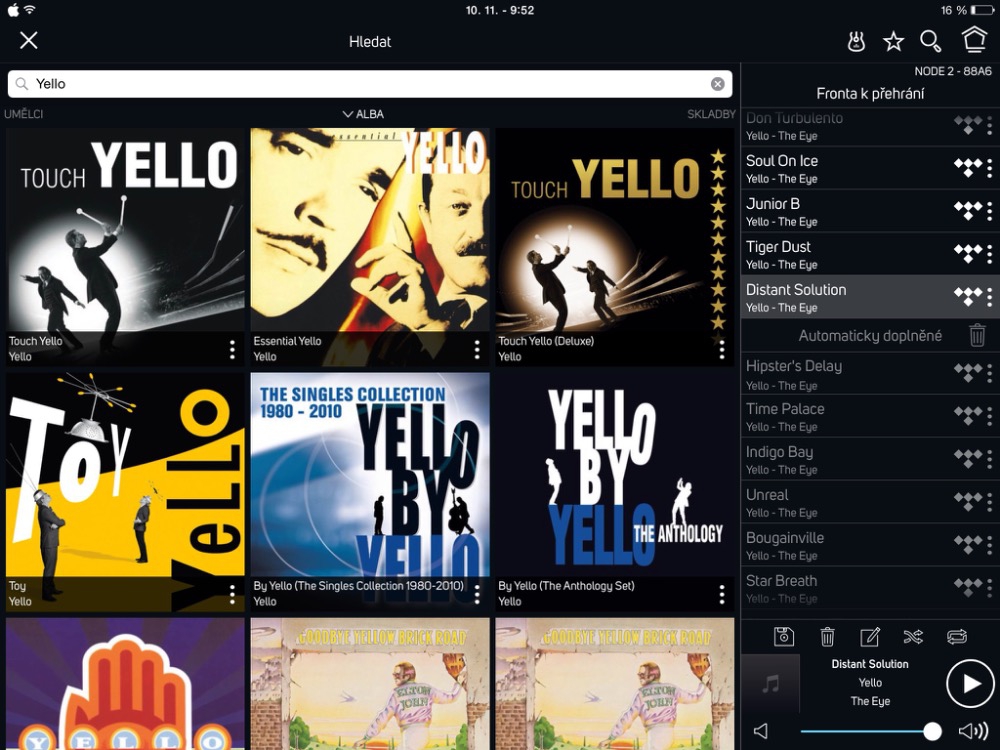Select Indigo Bay in the queue

pyautogui.click(x=870, y=460)
